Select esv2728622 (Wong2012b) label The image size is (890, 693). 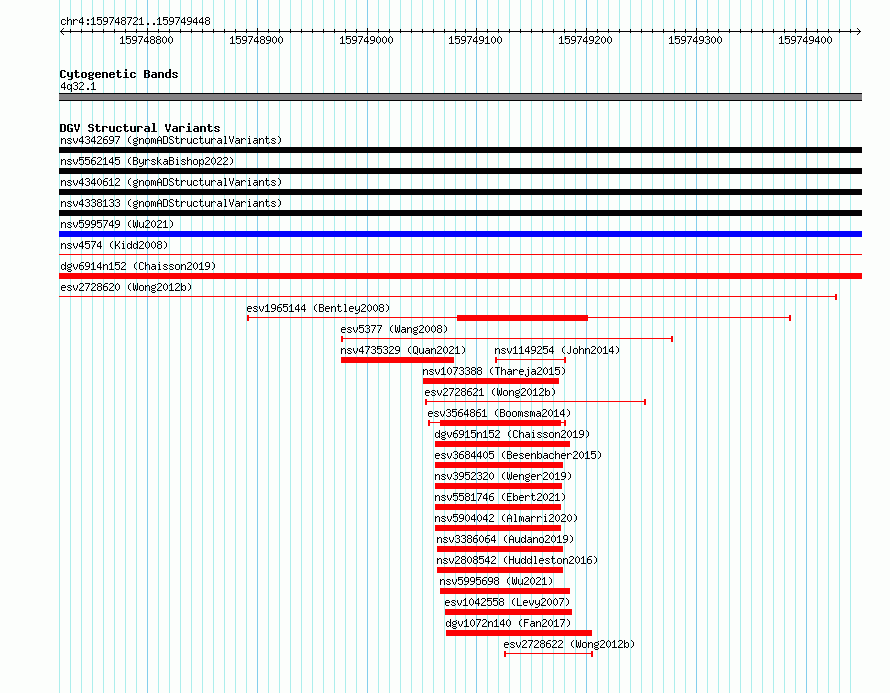pos(569,644)
